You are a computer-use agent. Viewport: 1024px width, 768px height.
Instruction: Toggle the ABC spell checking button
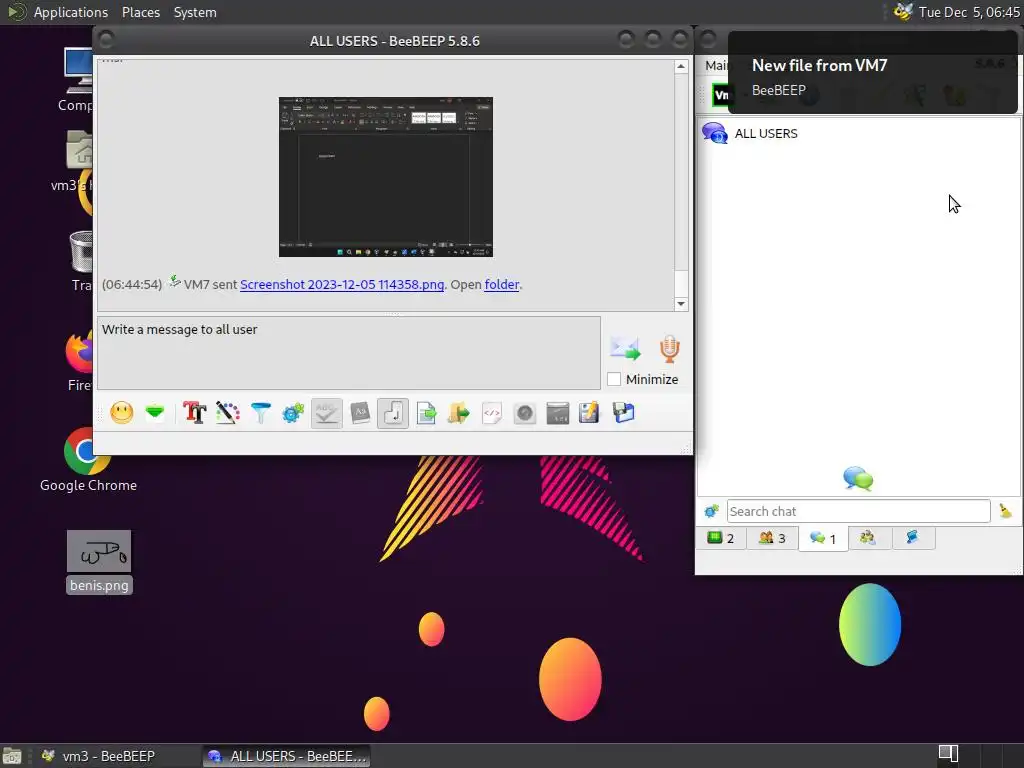point(327,413)
